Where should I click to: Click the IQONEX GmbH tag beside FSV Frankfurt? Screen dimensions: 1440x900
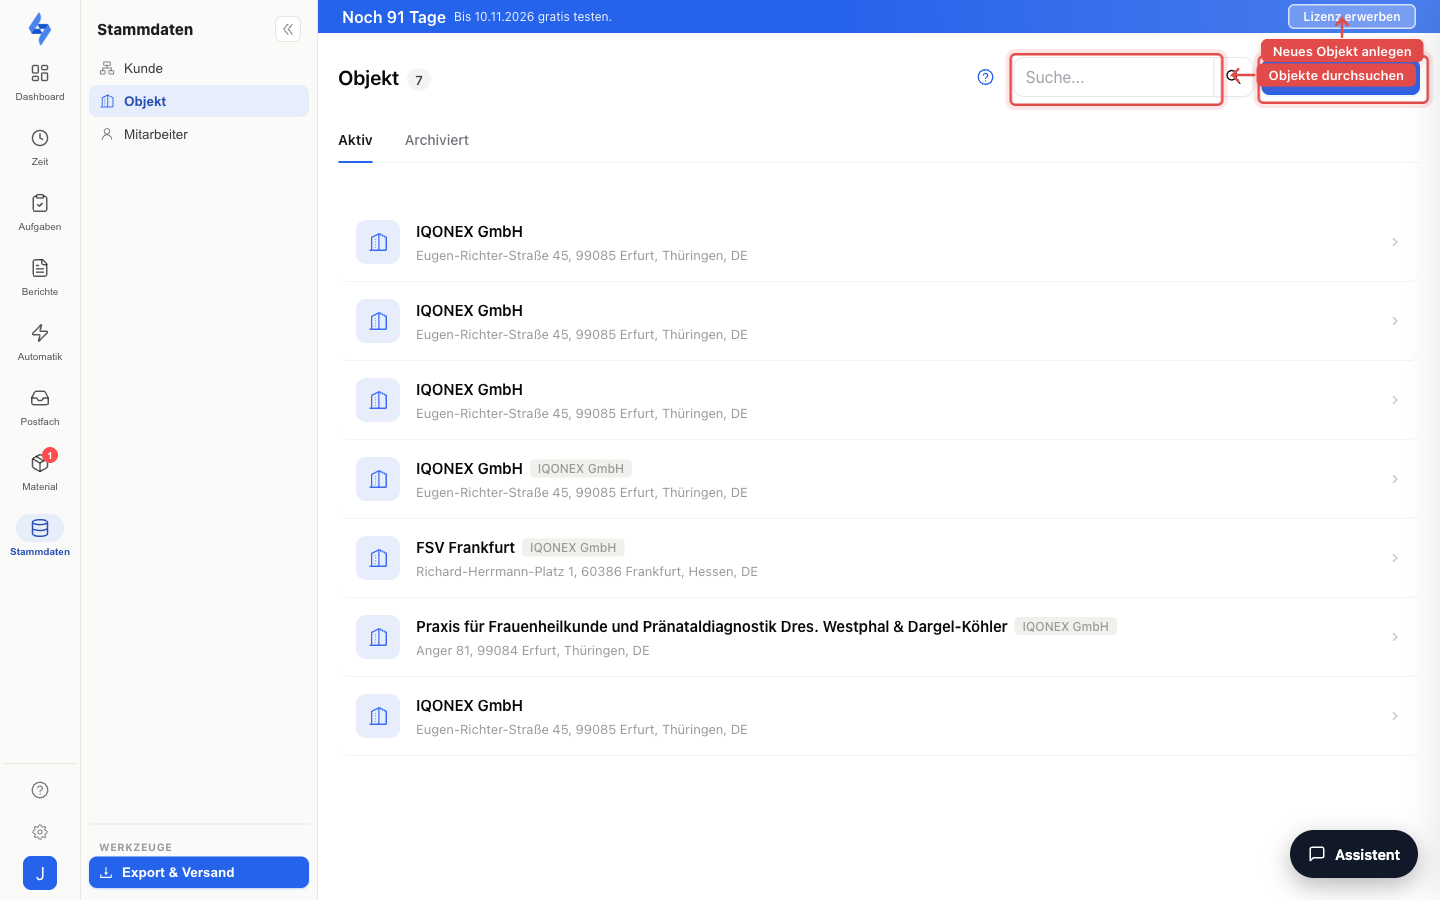573,548
